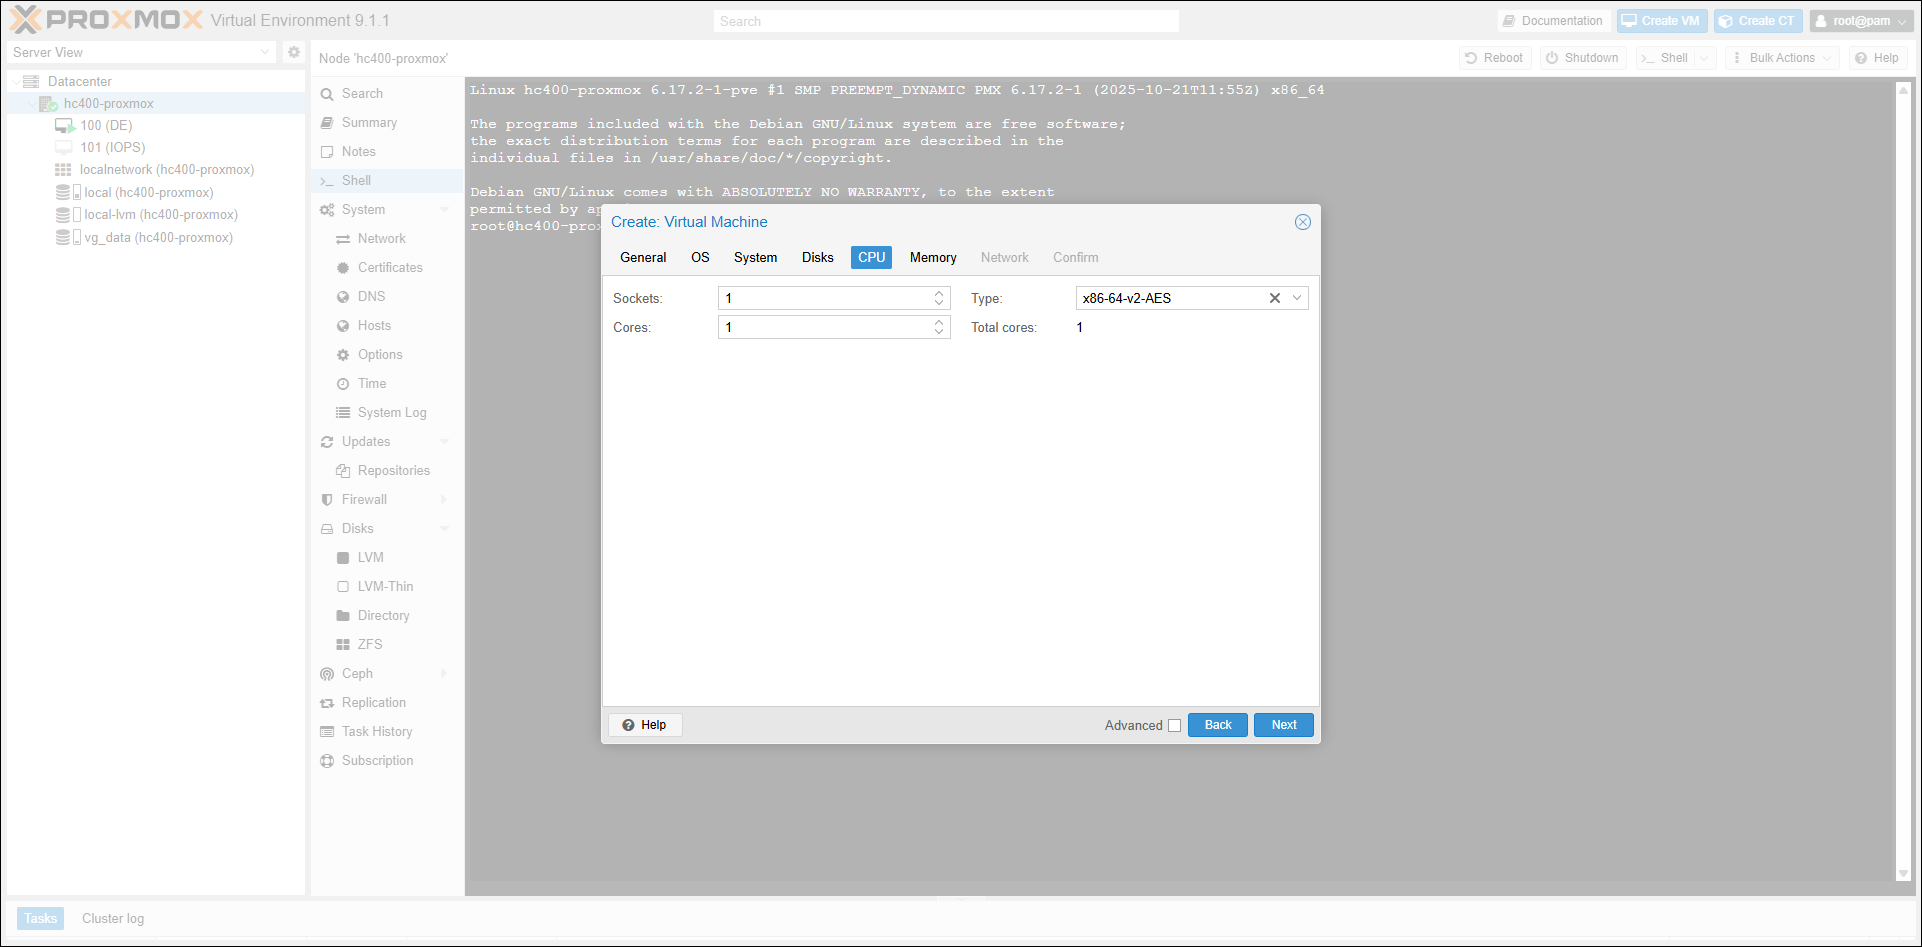The image size is (1922, 947).
Task: Click the Next button
Action: coord(1284,725)
